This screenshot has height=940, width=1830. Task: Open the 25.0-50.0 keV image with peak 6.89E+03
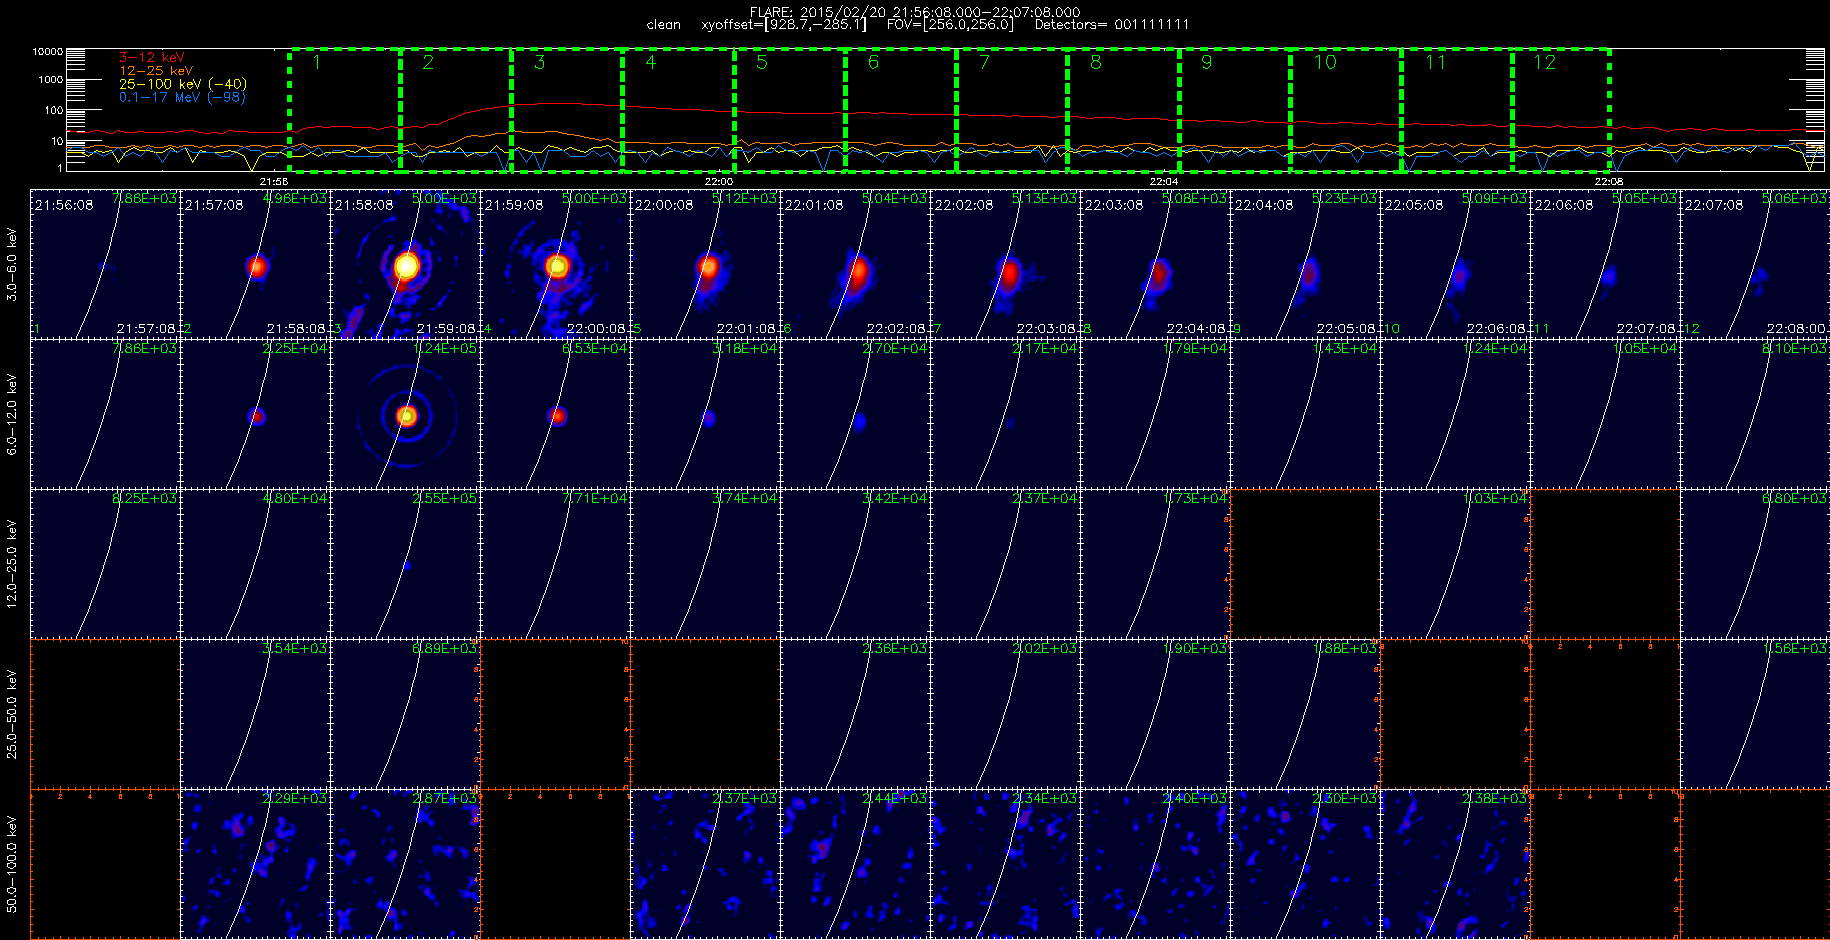tap(405, 714)
